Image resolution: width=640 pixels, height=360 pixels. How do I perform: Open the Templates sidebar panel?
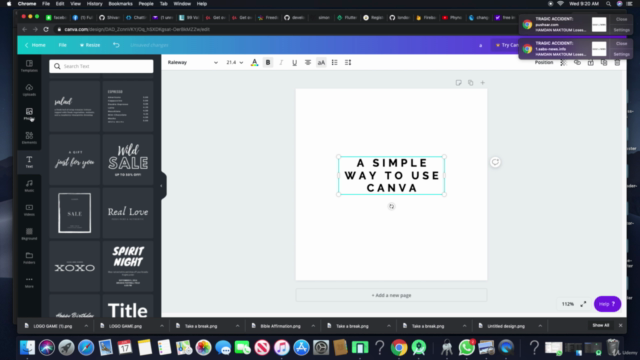pos(29,66)
